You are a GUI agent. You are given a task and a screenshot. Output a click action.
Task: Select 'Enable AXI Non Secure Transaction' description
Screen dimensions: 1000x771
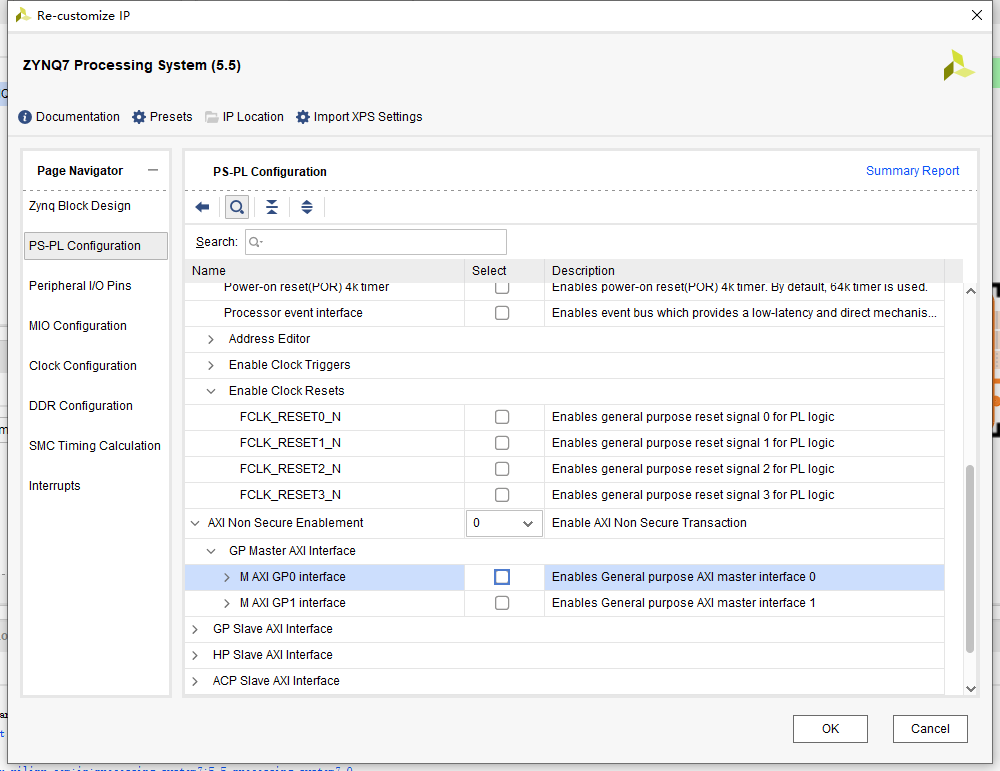coord(649,523)
